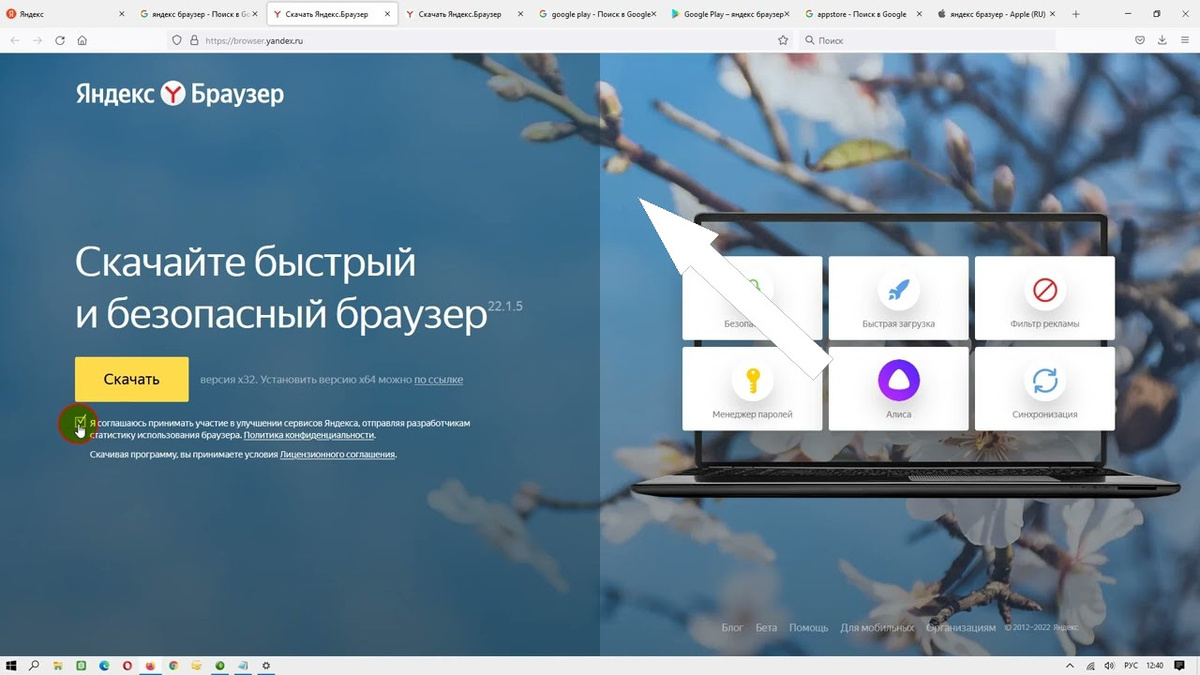Open Для мобильных footer link
This screenshot has width=1200, height=675.
coord(877,628)
